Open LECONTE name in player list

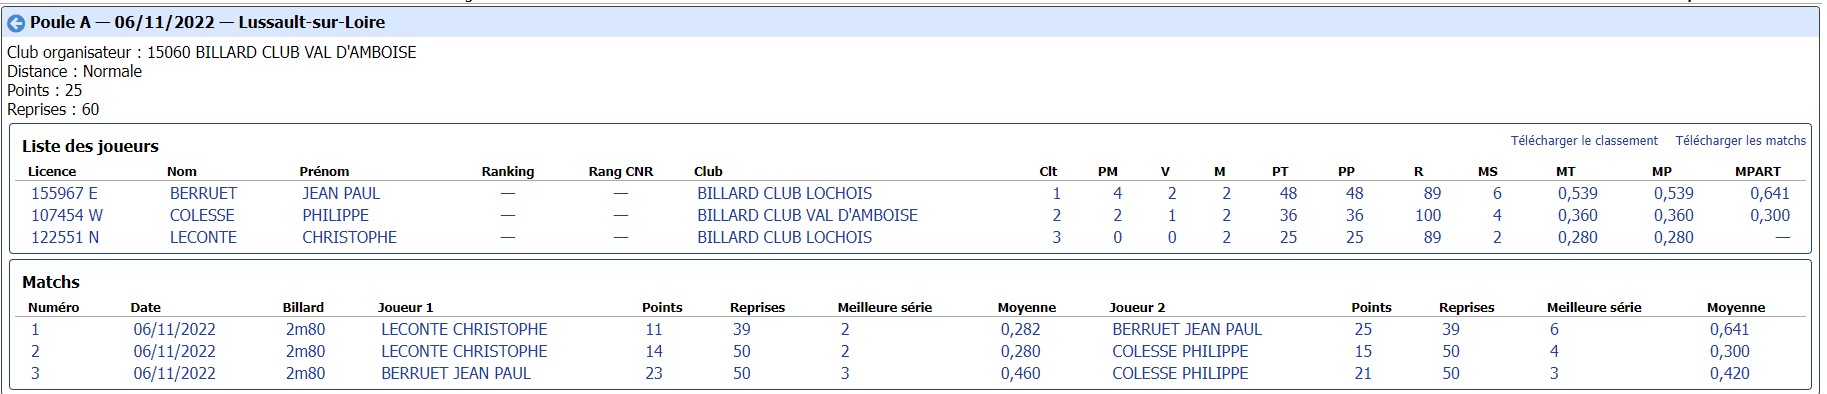click(x=203, y=237)
